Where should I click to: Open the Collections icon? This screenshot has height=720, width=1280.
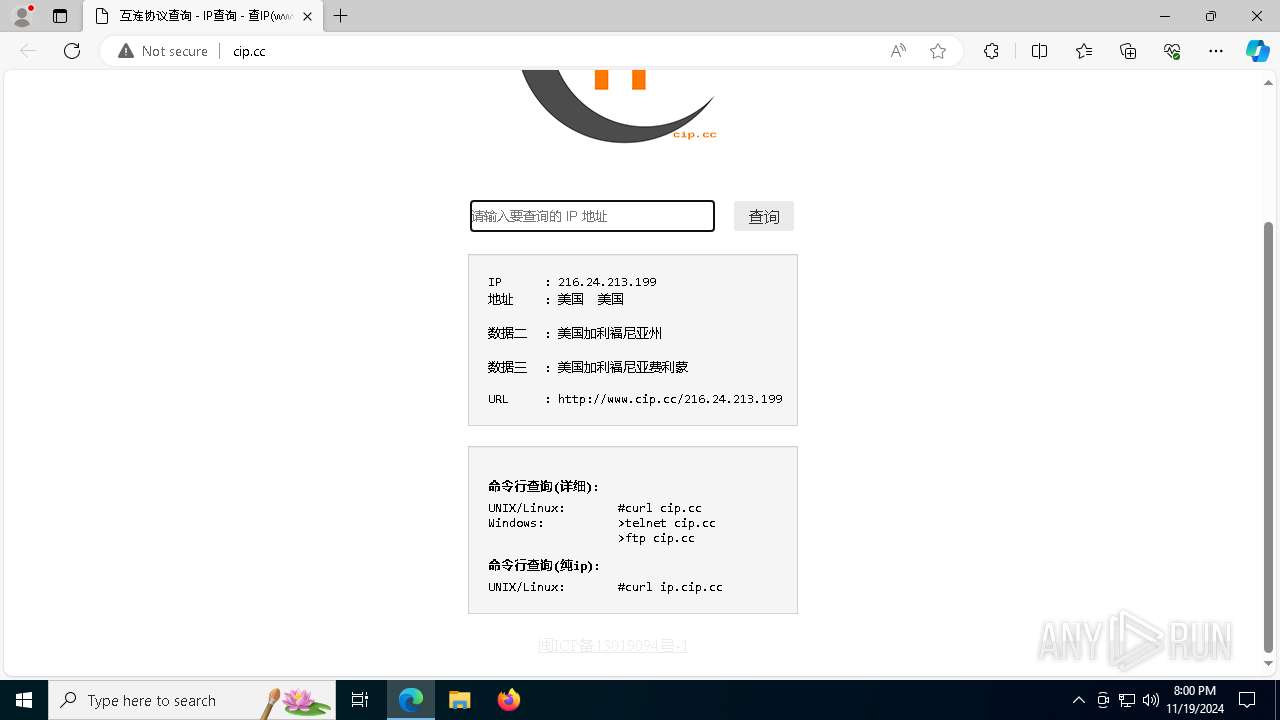tap(1128, 51)
